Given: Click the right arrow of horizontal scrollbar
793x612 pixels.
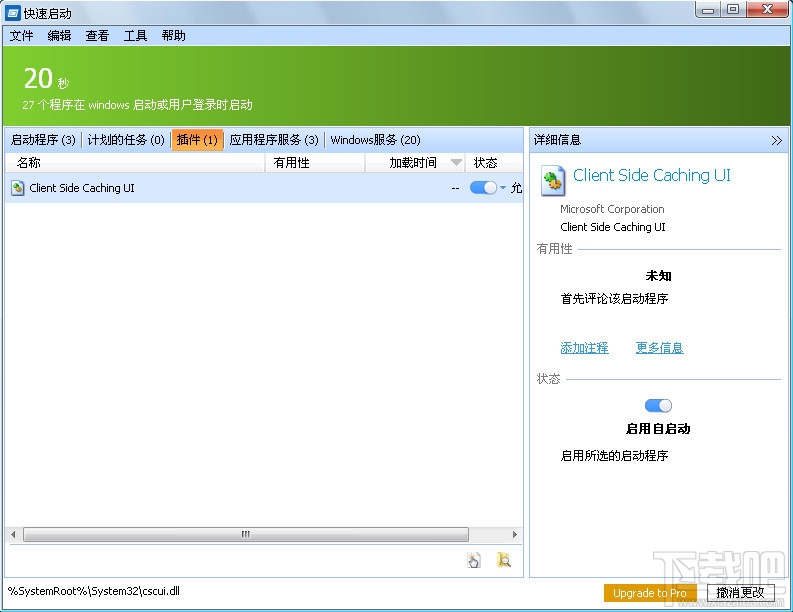Looking at the screenshot, I should [515, 535].
